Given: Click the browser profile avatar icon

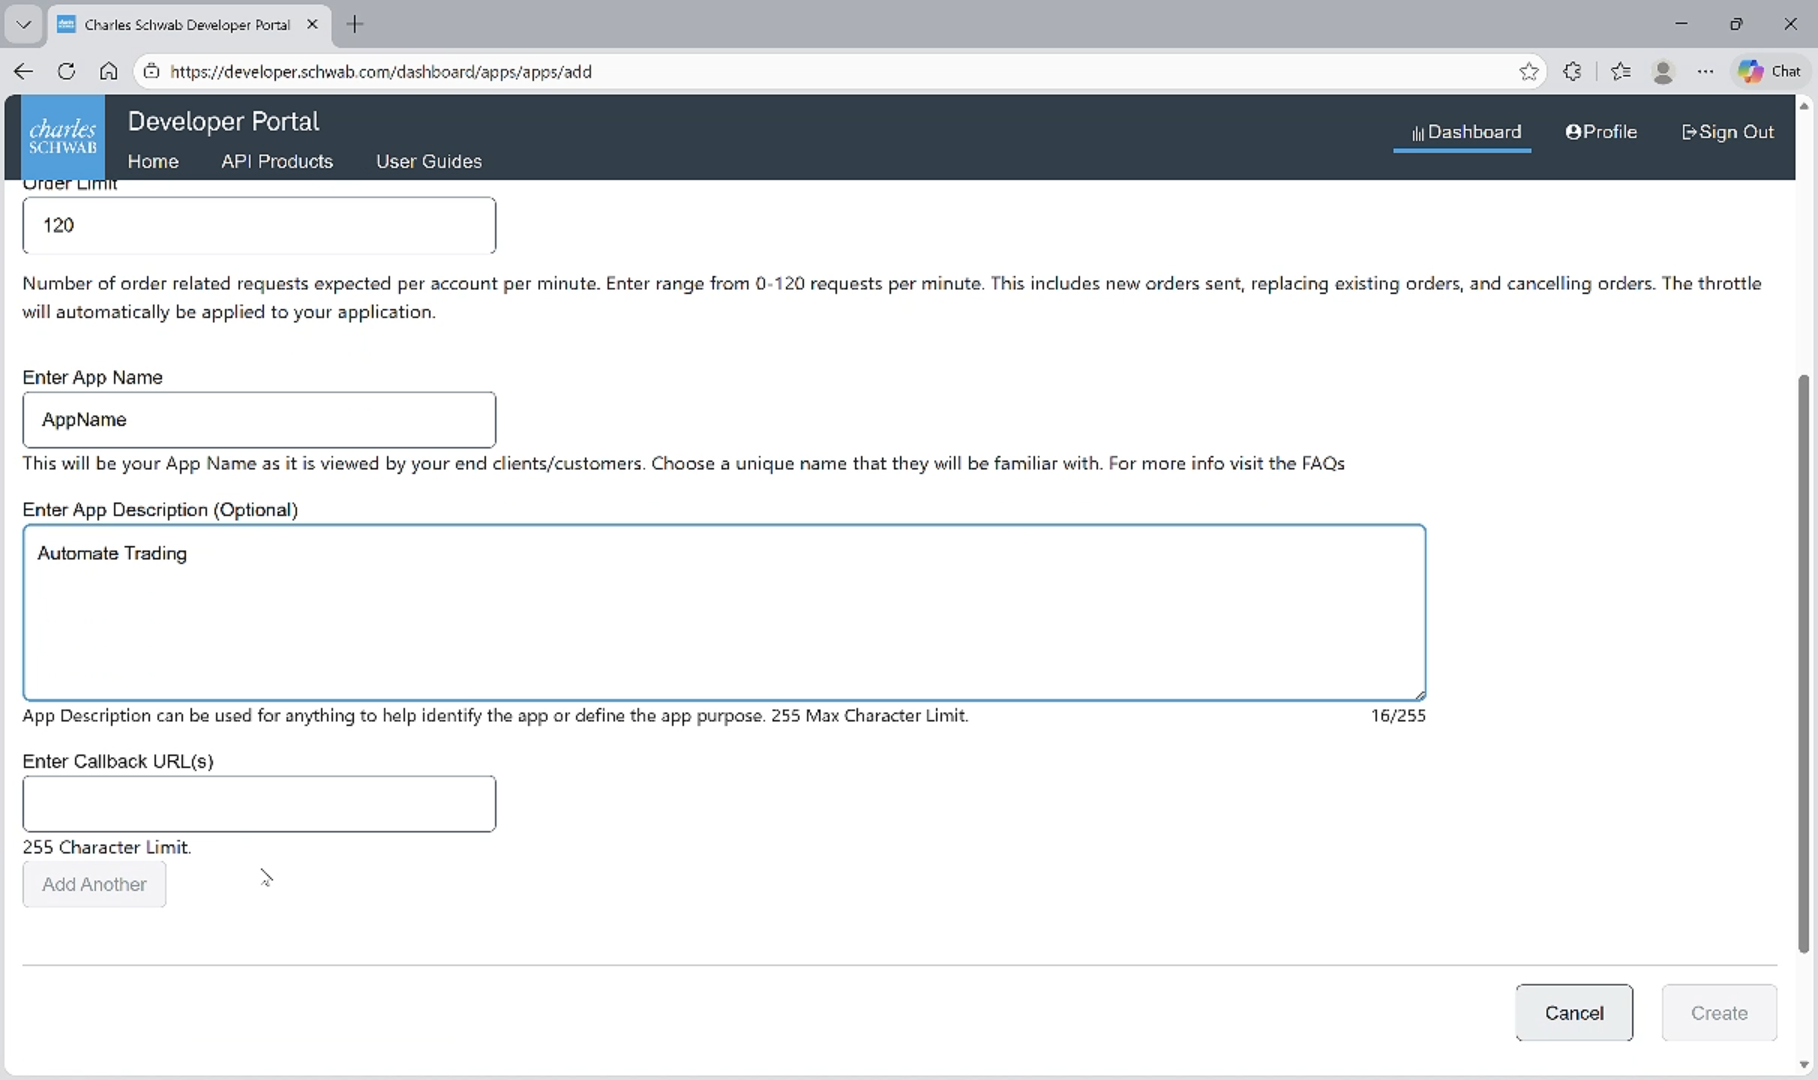Looking at the screenshot, I should coord(1663,71).
